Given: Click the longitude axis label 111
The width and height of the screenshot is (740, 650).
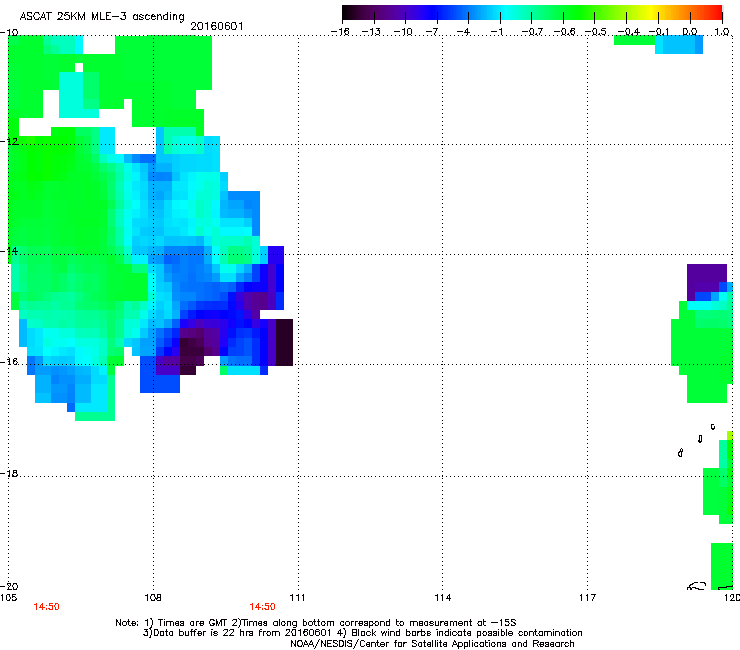Looking at the screenshot, I should [297, 598].
